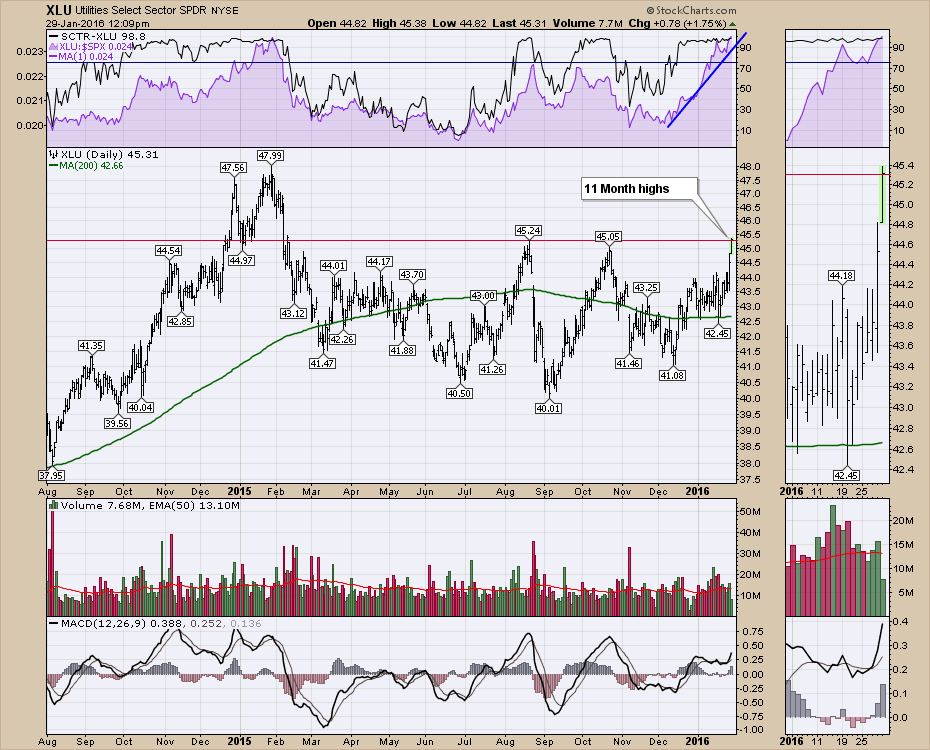Click the Volume value 7.7M in header
Image resolution: width=930 pixels, height=750 pixels.
click(x=610, y=24)
